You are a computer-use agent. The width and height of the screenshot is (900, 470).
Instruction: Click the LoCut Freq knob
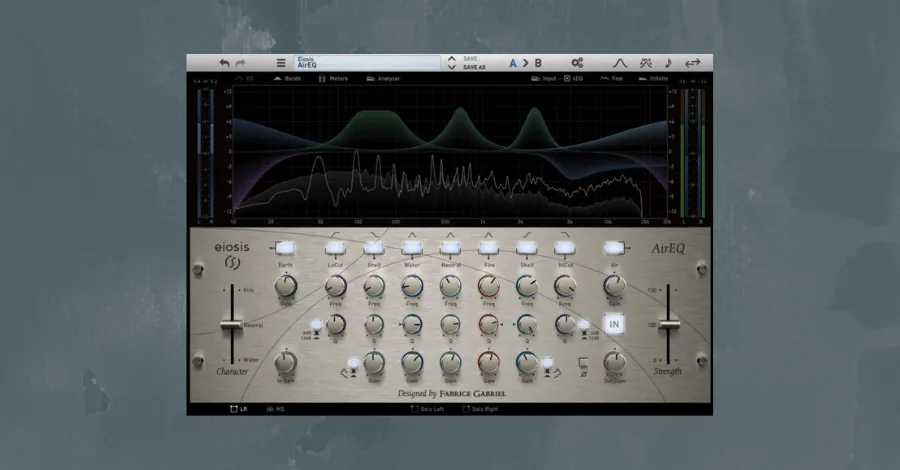336,285
